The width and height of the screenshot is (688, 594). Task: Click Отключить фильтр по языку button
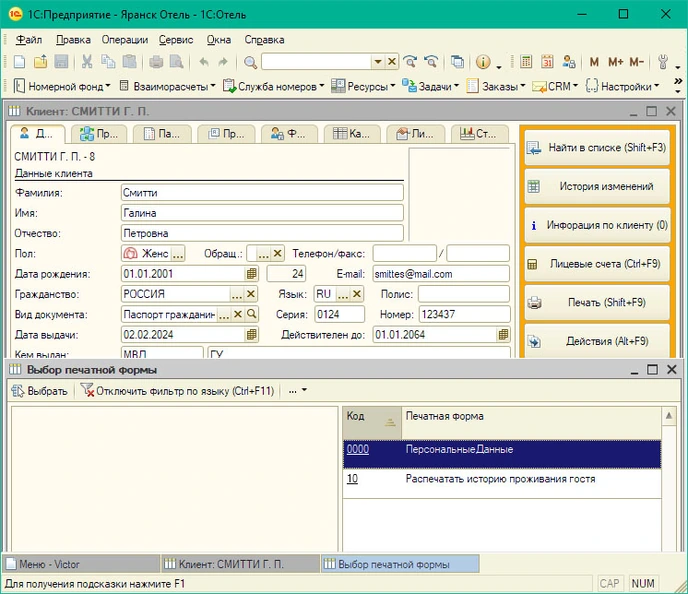coord(177,391)
